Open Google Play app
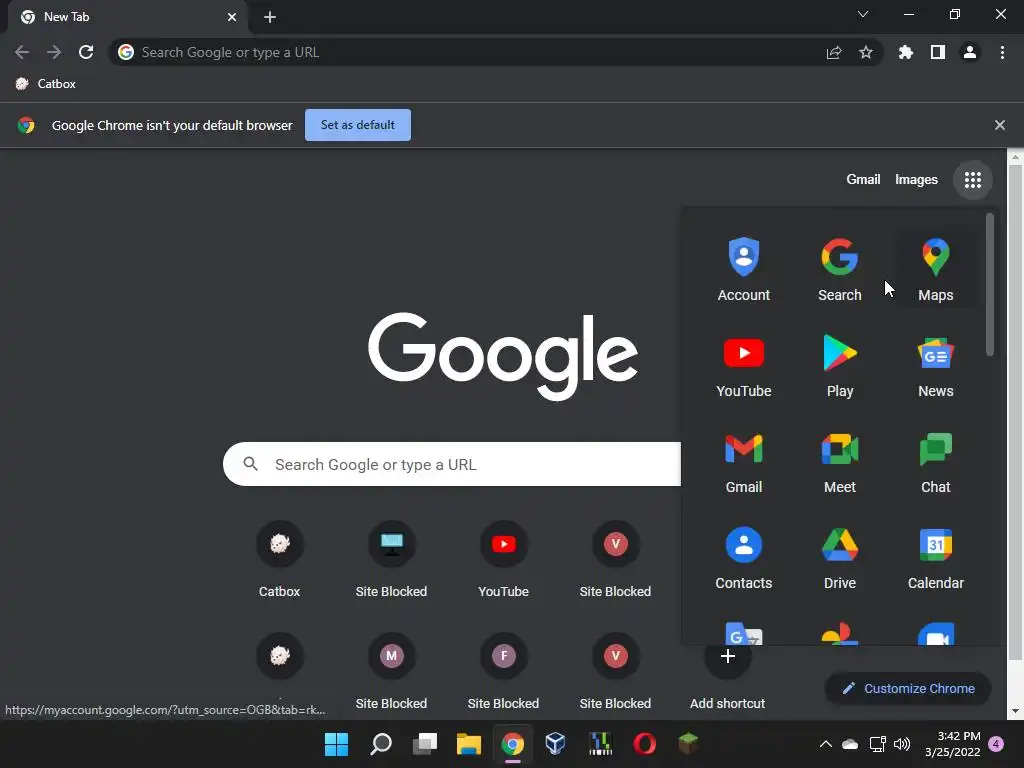Viewport: 1024px width, 768px height. click(x=839, y=365)
